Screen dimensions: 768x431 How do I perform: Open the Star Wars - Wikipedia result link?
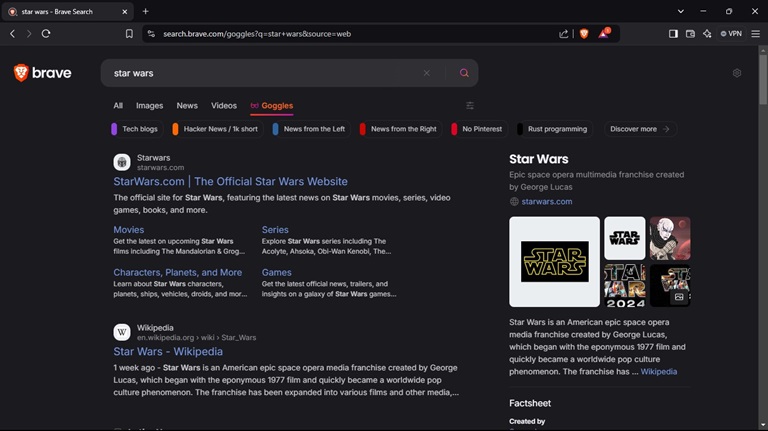(168, 352)
